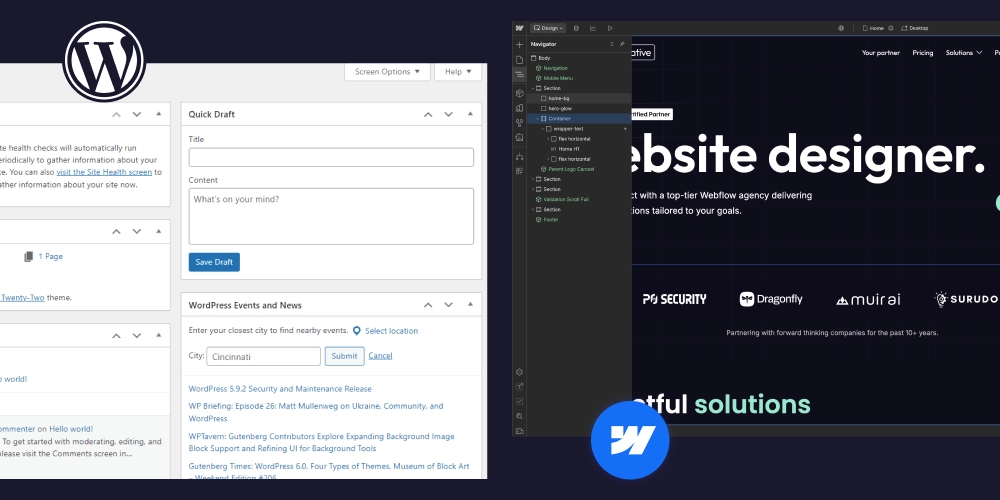Select Parent Logo Carousel in Navigator

pos(579,169)
